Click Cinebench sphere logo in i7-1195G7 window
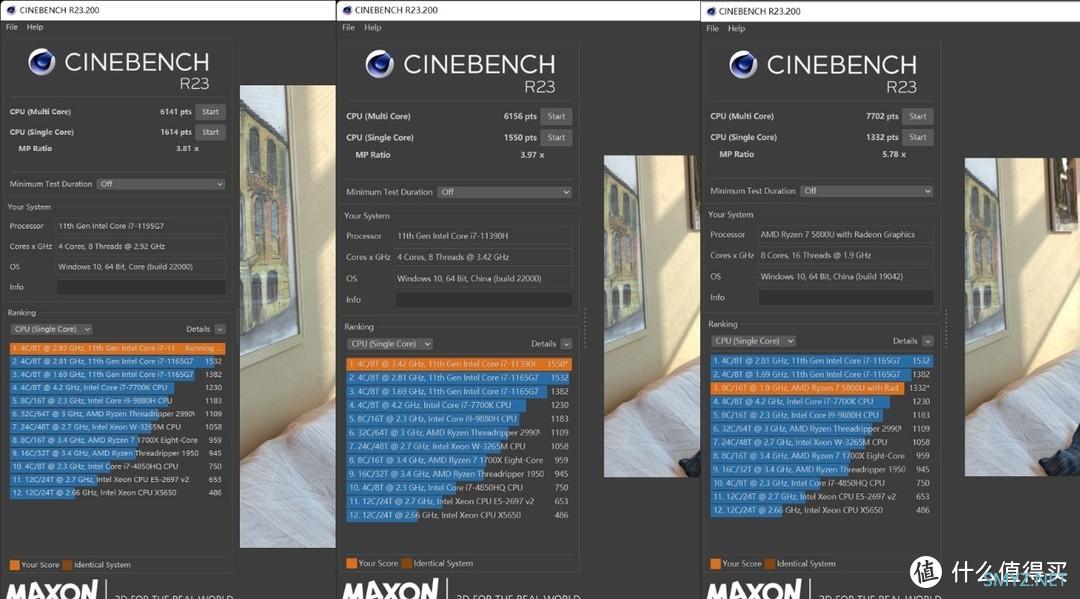Screen dimensions: 1080x599 pyautogui.click(x=41, y=63)
